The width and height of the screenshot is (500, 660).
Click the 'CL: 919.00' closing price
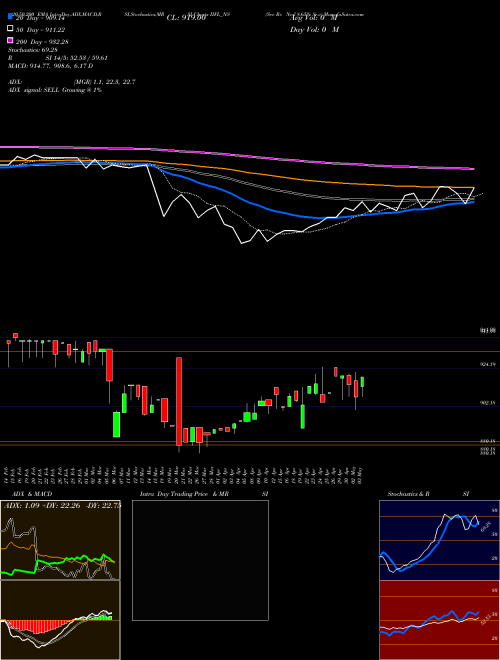(186, 18)
